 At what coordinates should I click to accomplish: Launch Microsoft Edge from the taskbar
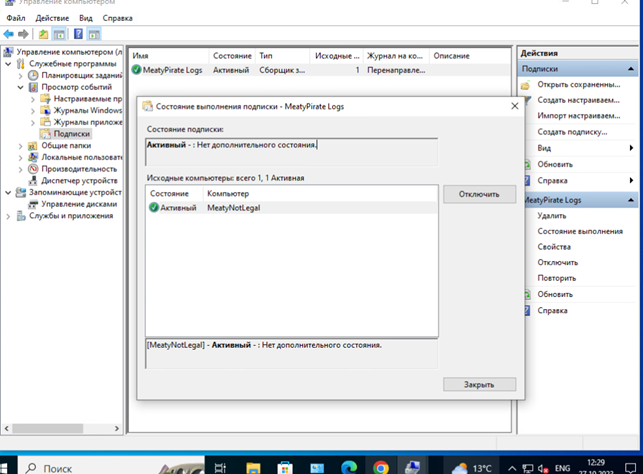click(x=349, y=467)
